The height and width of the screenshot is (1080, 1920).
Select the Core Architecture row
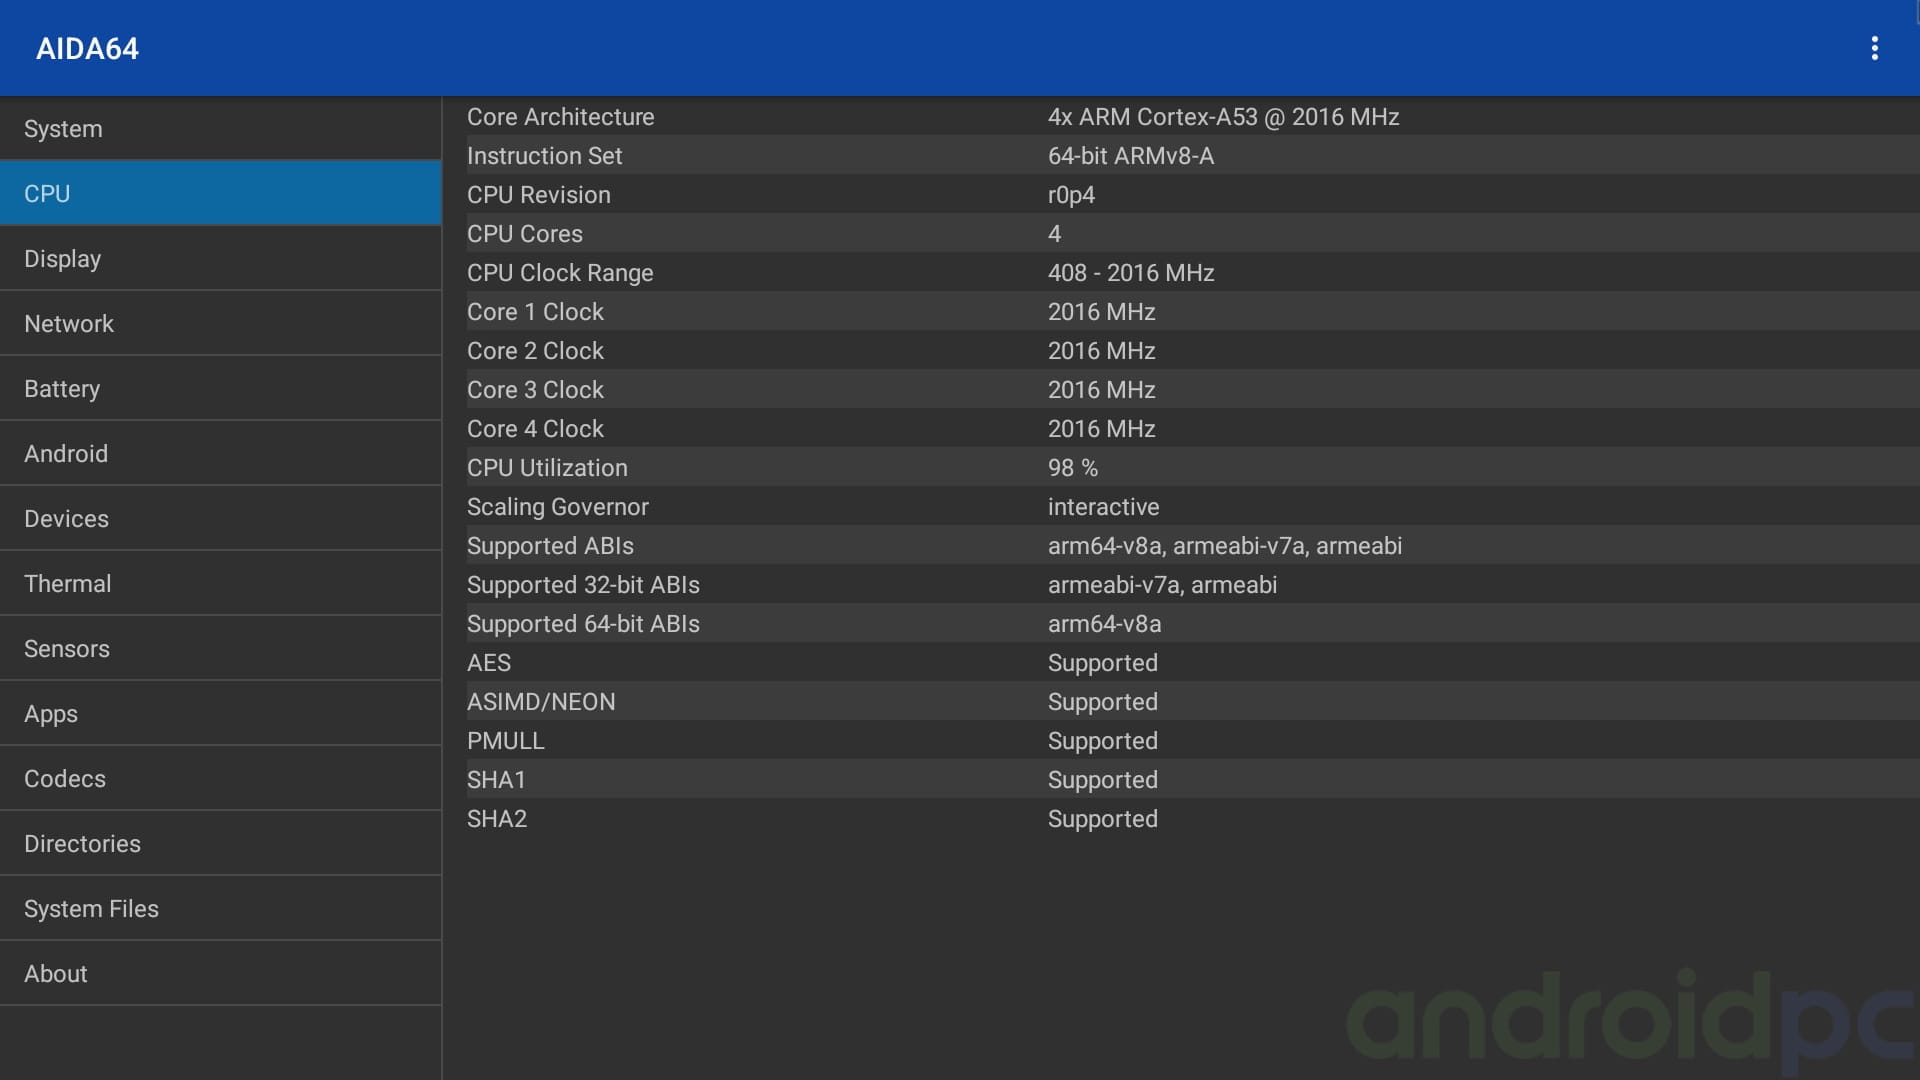1180,117
